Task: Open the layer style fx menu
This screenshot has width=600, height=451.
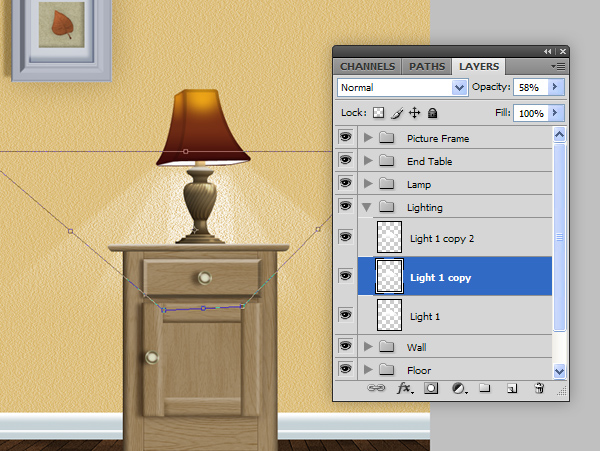Action: tap(405, 387)
